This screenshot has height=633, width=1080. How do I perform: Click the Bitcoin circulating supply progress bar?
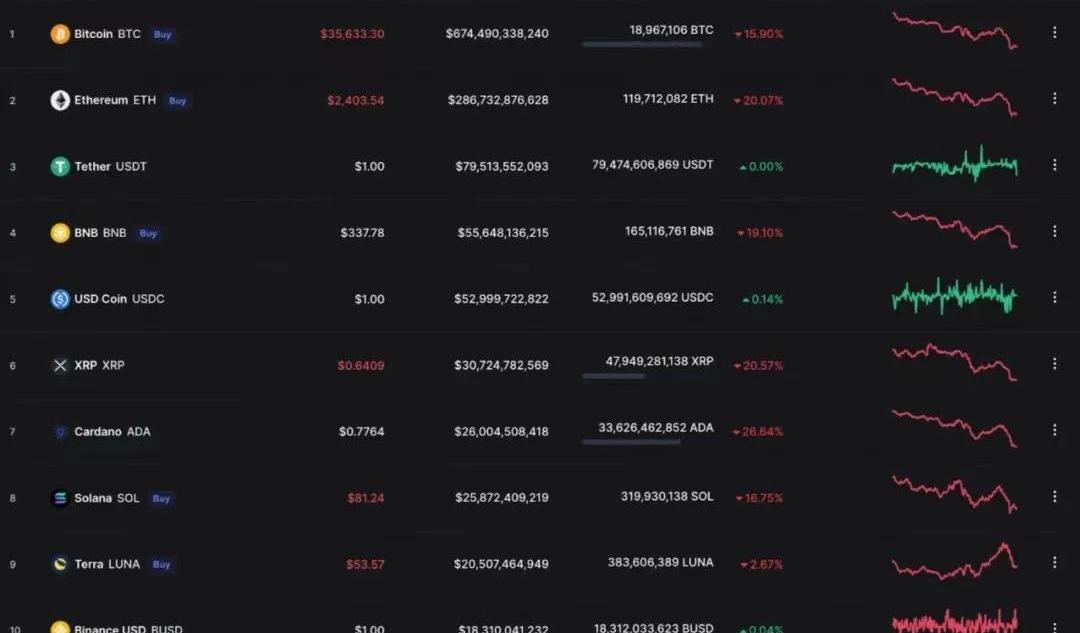[641, 44]
